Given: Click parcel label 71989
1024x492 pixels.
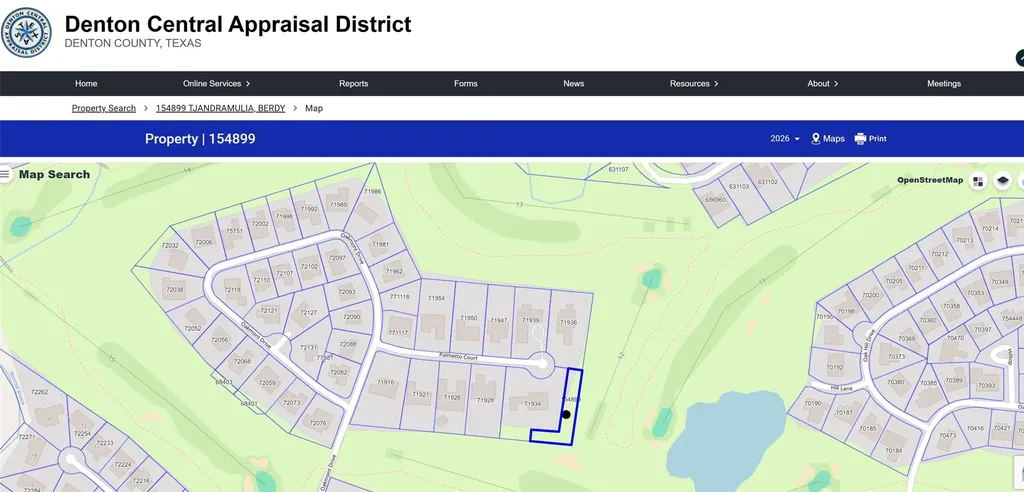Looking at the screenshot, I should tap(338, 205).
